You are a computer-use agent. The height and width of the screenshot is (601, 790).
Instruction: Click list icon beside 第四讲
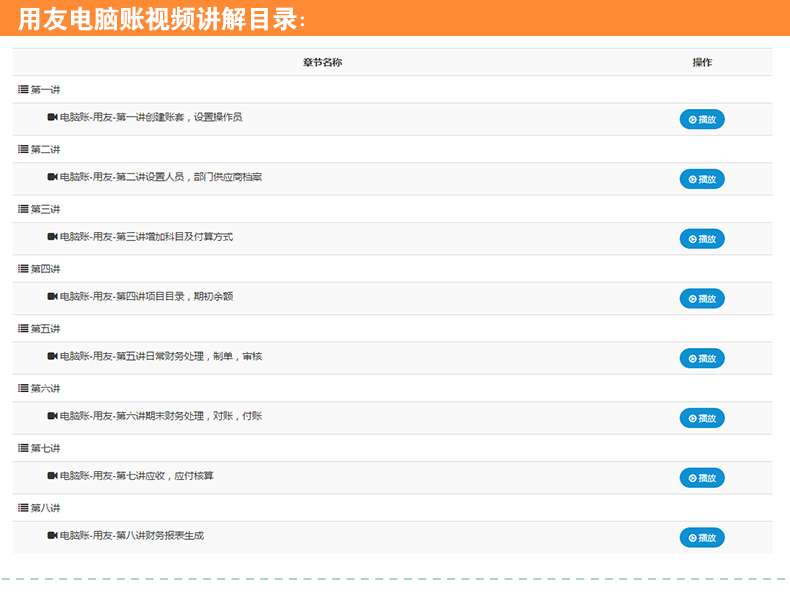point(23,269)
